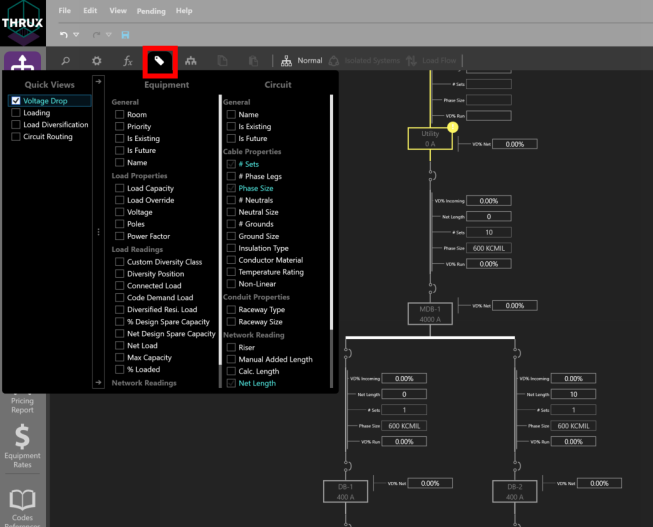
Task: Click the tag labels icon in toolbar
Action: tap(159, 60)
